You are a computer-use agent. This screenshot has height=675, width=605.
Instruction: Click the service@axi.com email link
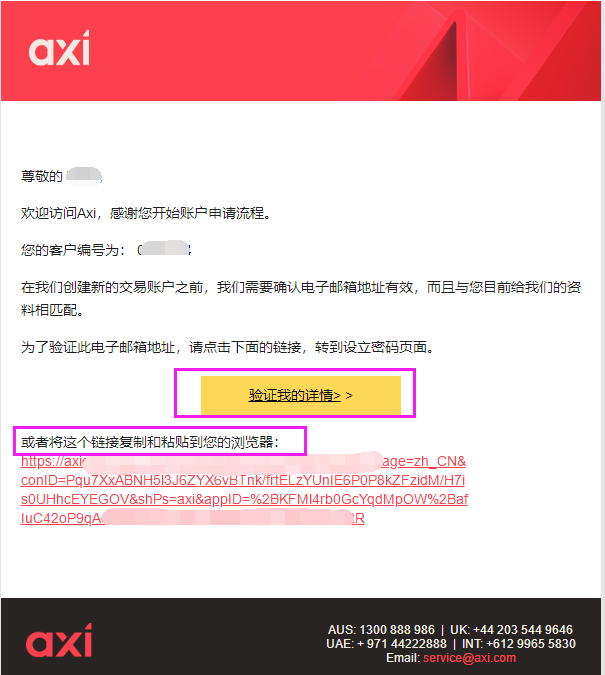(x=469, y=658)
